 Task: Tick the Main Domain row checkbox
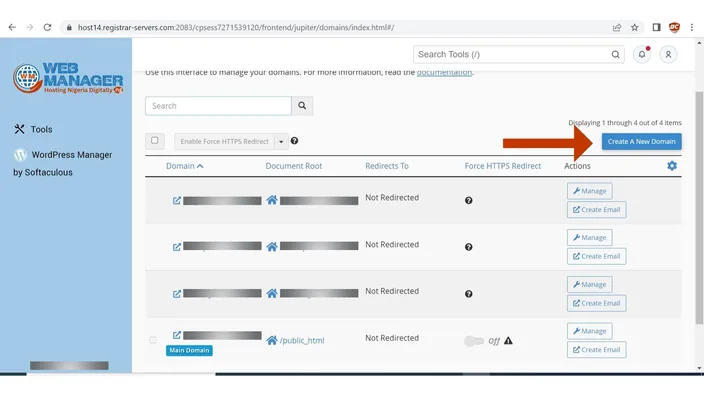point(153,340)
